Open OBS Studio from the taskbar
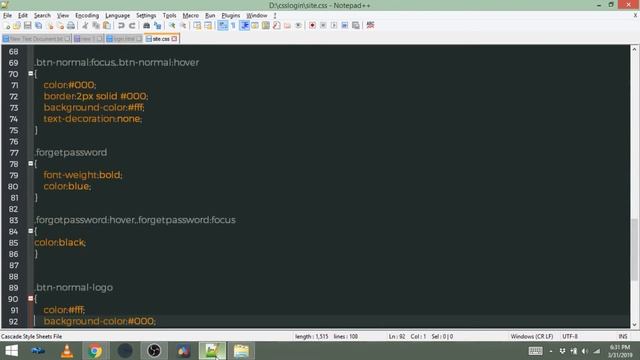Screen dimensions: 640x360 tap(154, 351)
